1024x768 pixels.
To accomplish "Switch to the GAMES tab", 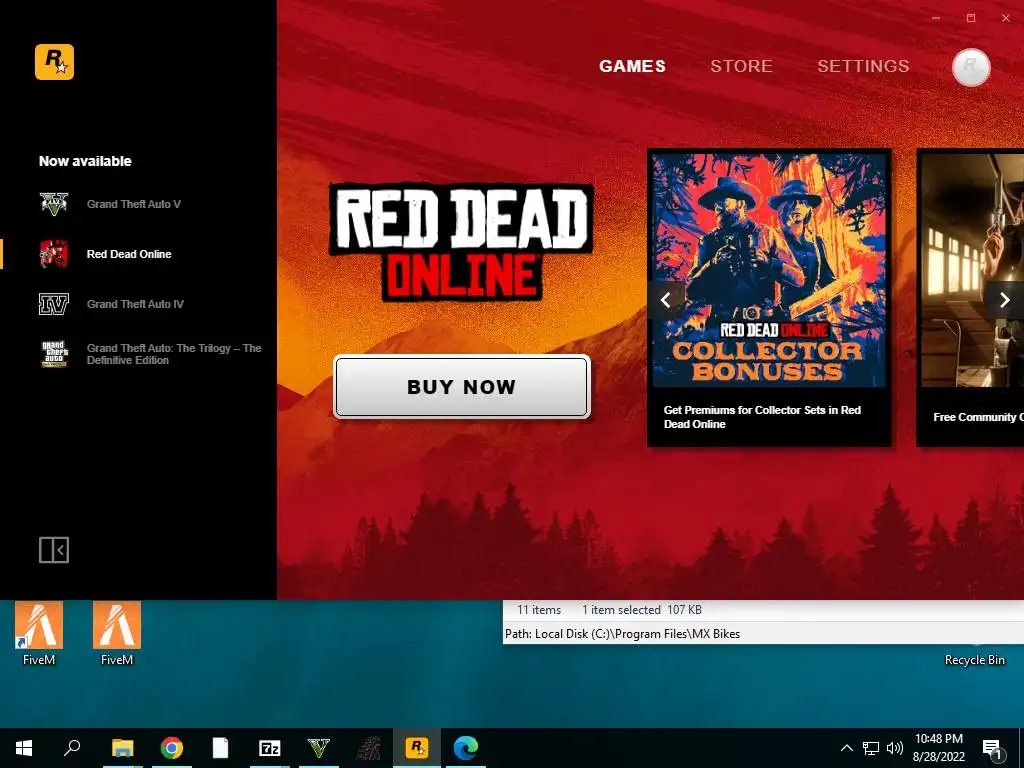I will coord(632,66).
